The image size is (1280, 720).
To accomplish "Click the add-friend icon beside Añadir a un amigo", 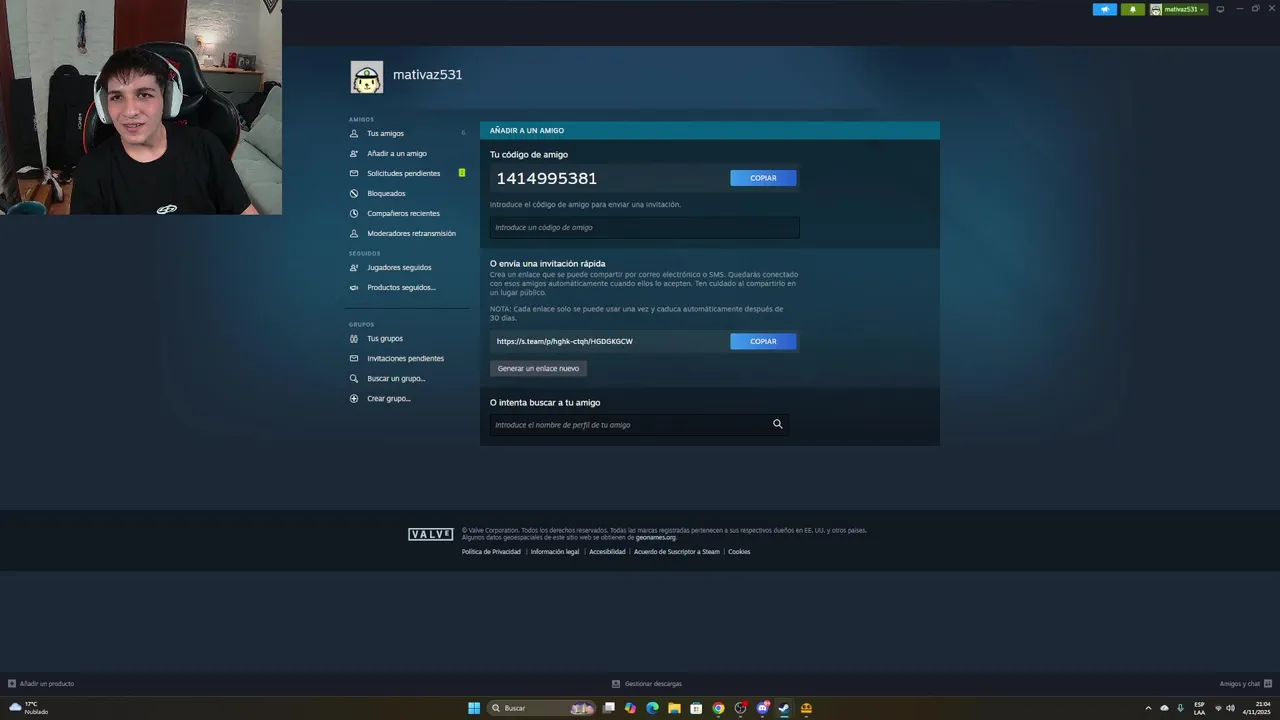I will (354, 153).
